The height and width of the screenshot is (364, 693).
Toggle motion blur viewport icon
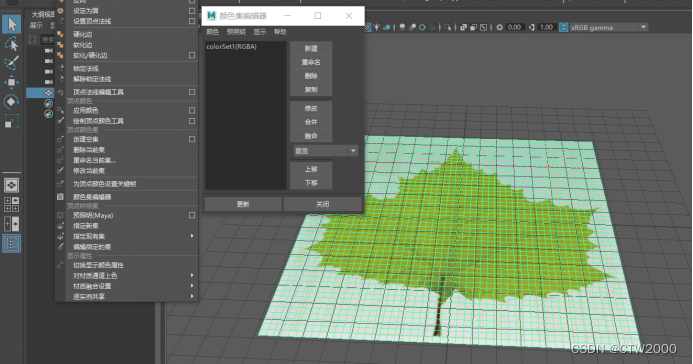pyautogui.click(x=412, y=27)
